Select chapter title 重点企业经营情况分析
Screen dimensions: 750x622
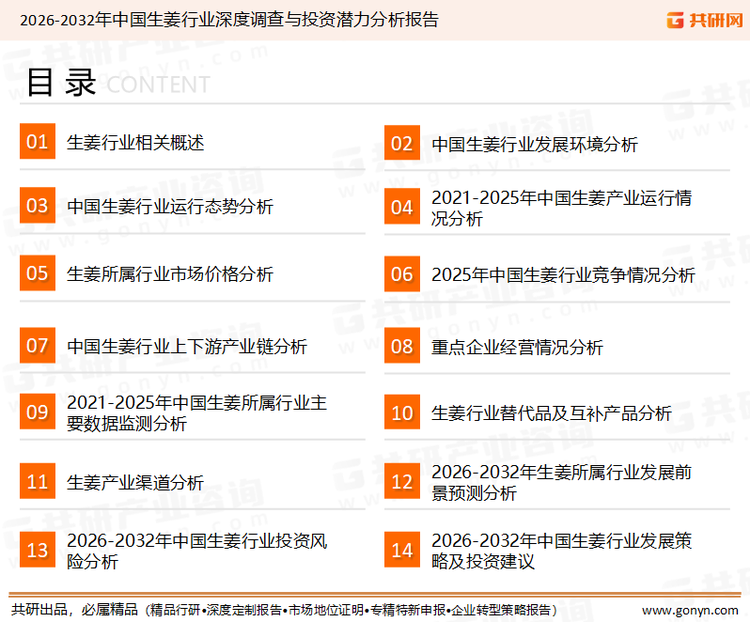pyautogui.click(x=517, y=347)
